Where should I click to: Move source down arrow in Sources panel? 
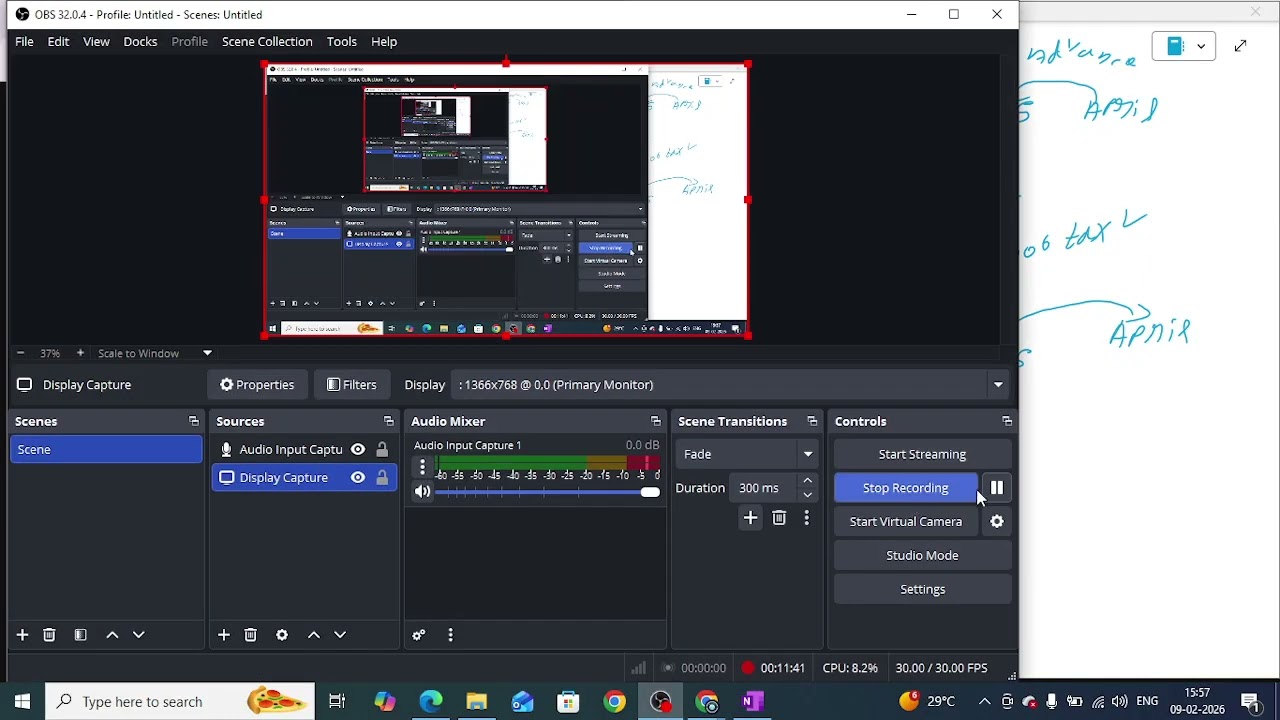[x=340, y=635]
